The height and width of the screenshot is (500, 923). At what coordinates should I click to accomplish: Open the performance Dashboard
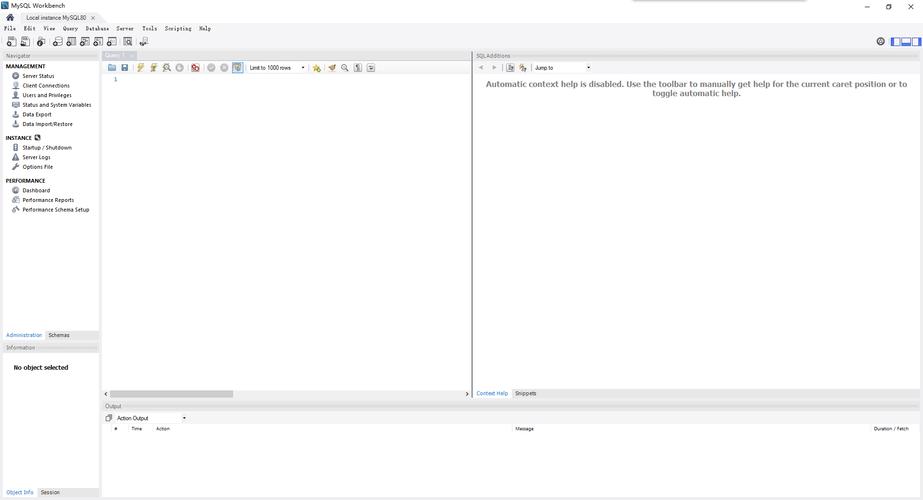tap(36, 190)
